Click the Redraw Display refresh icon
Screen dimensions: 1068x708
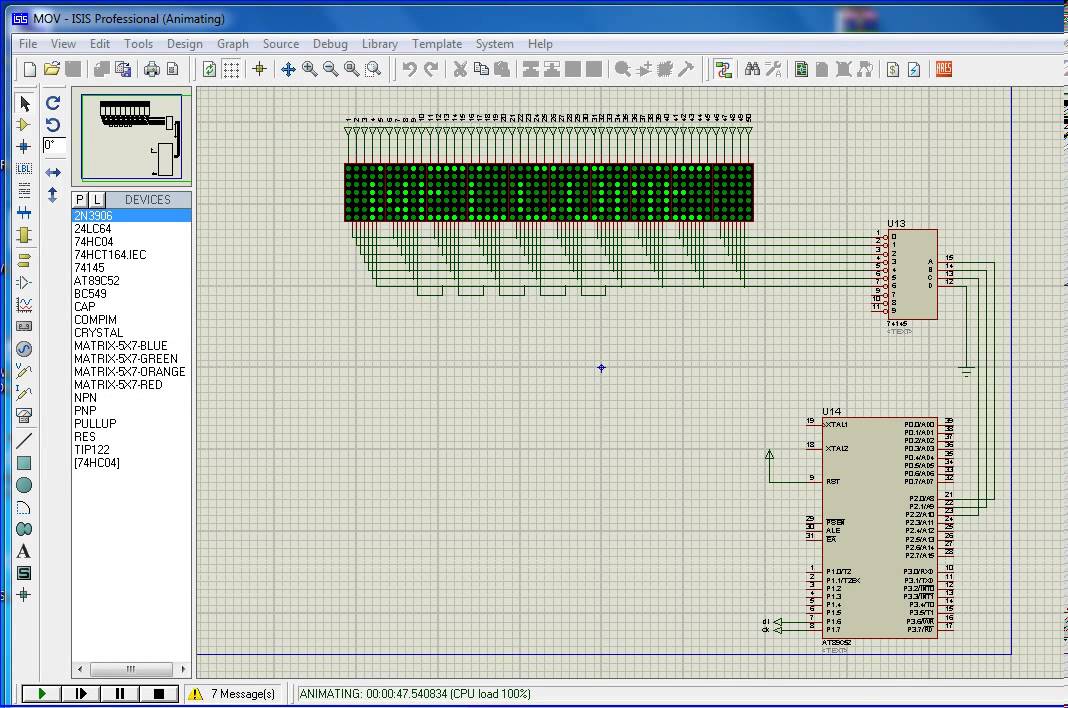tap(210, 69)
